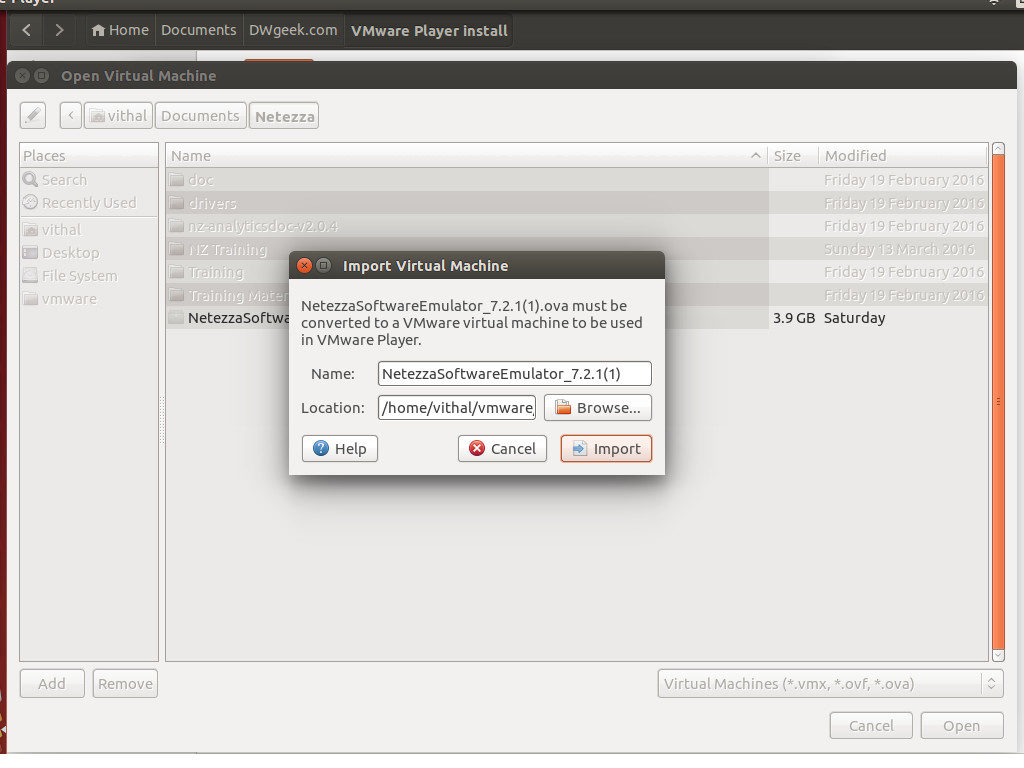Screen dimensions: 1024x768
Task: Click the forward arrow in file manager toolbar
Action: click(59, 30)
